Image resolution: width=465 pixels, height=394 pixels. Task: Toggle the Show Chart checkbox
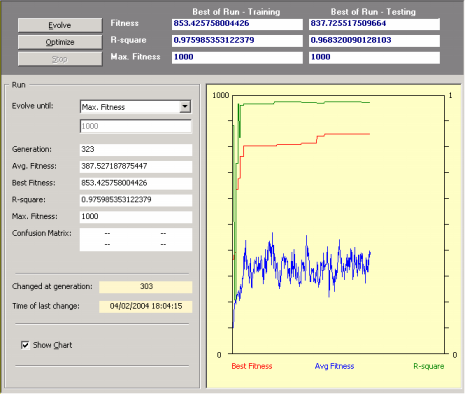point(25,345)
